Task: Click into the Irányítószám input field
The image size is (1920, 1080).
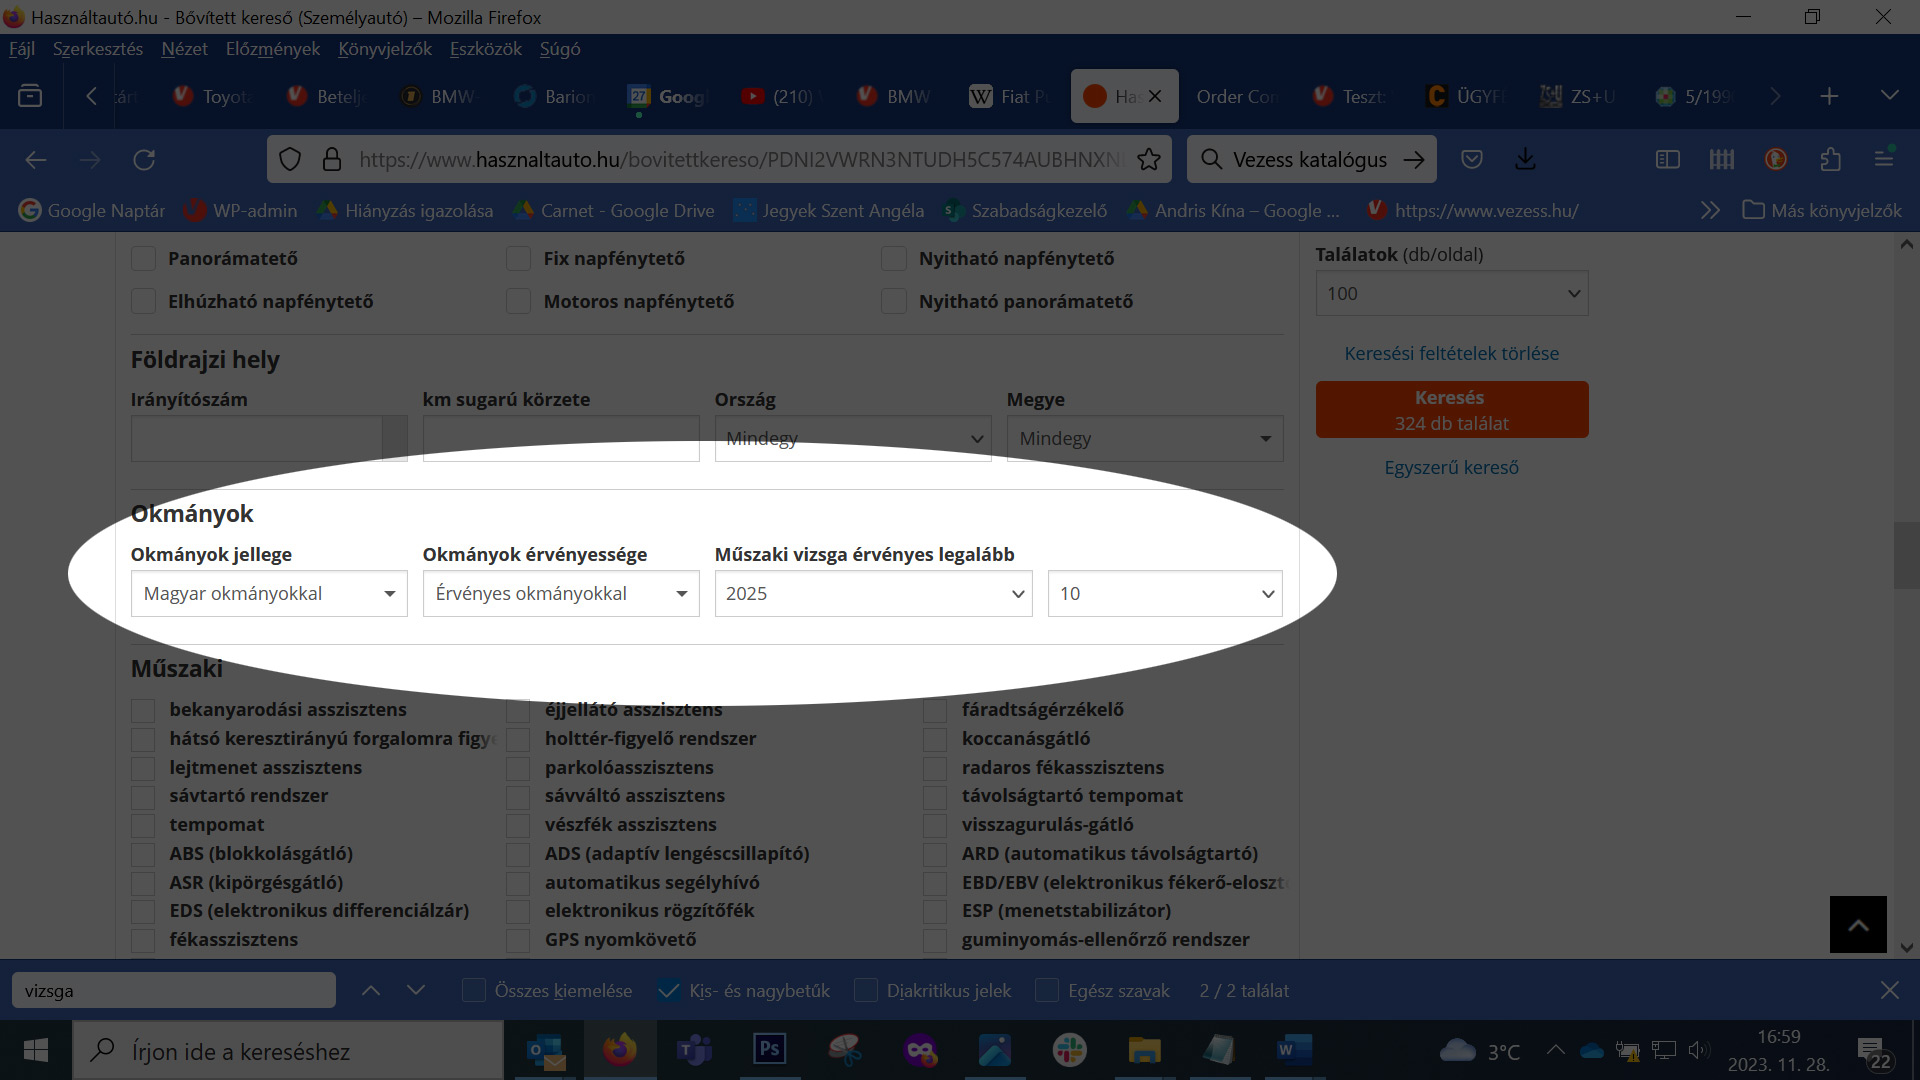Action: [x=257, y=438]
